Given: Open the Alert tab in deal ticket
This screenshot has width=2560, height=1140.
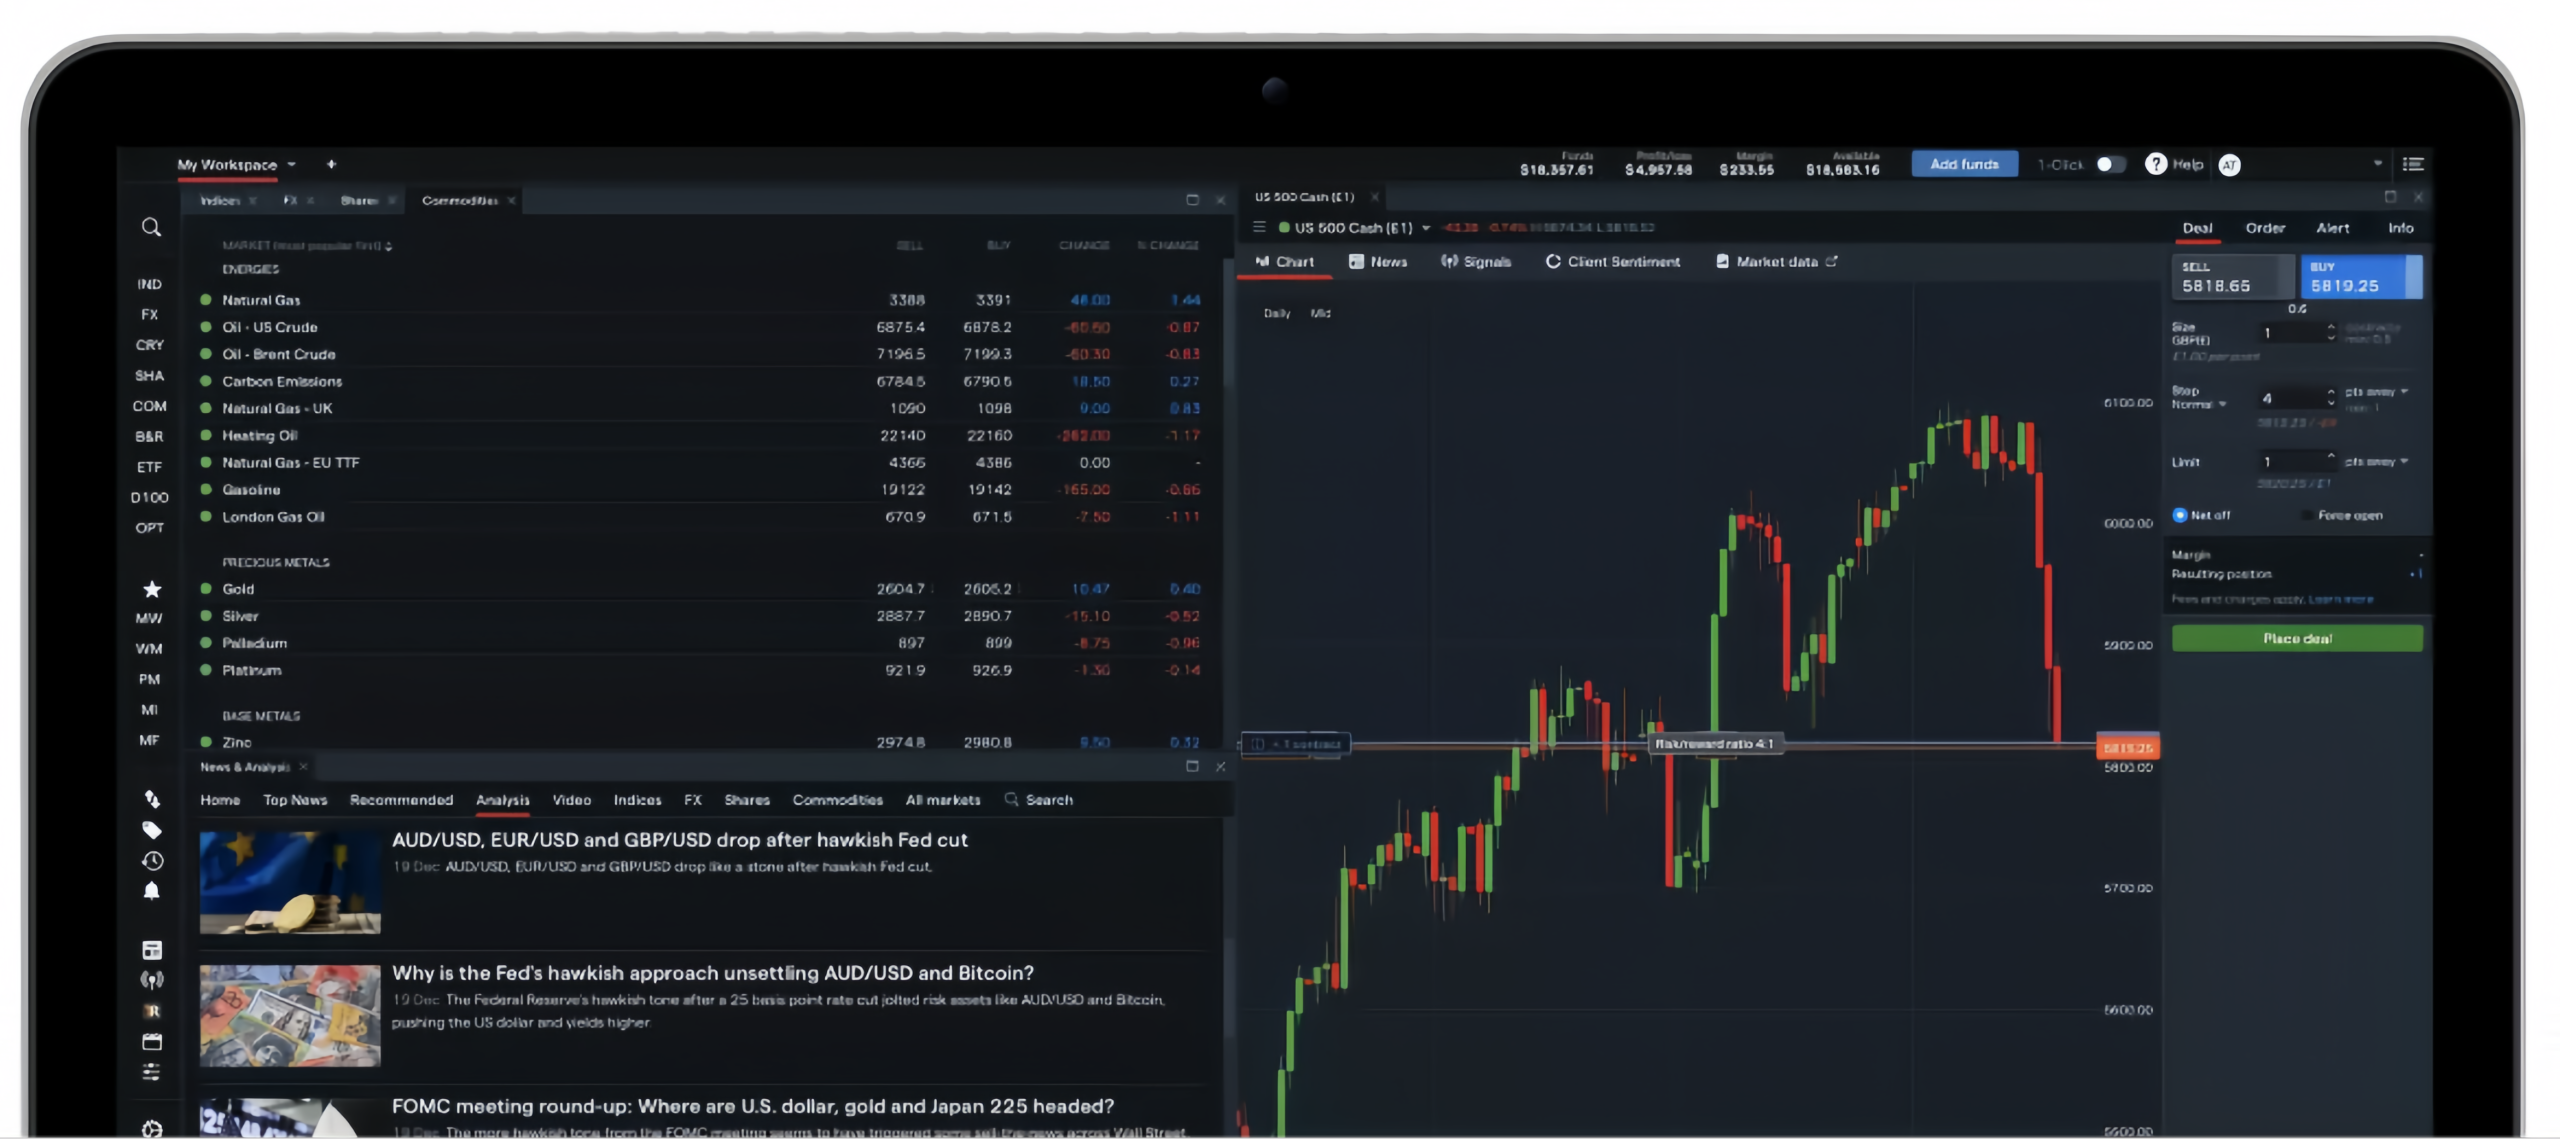Looking at the screenshot, I should click(x=2333, y=228).
